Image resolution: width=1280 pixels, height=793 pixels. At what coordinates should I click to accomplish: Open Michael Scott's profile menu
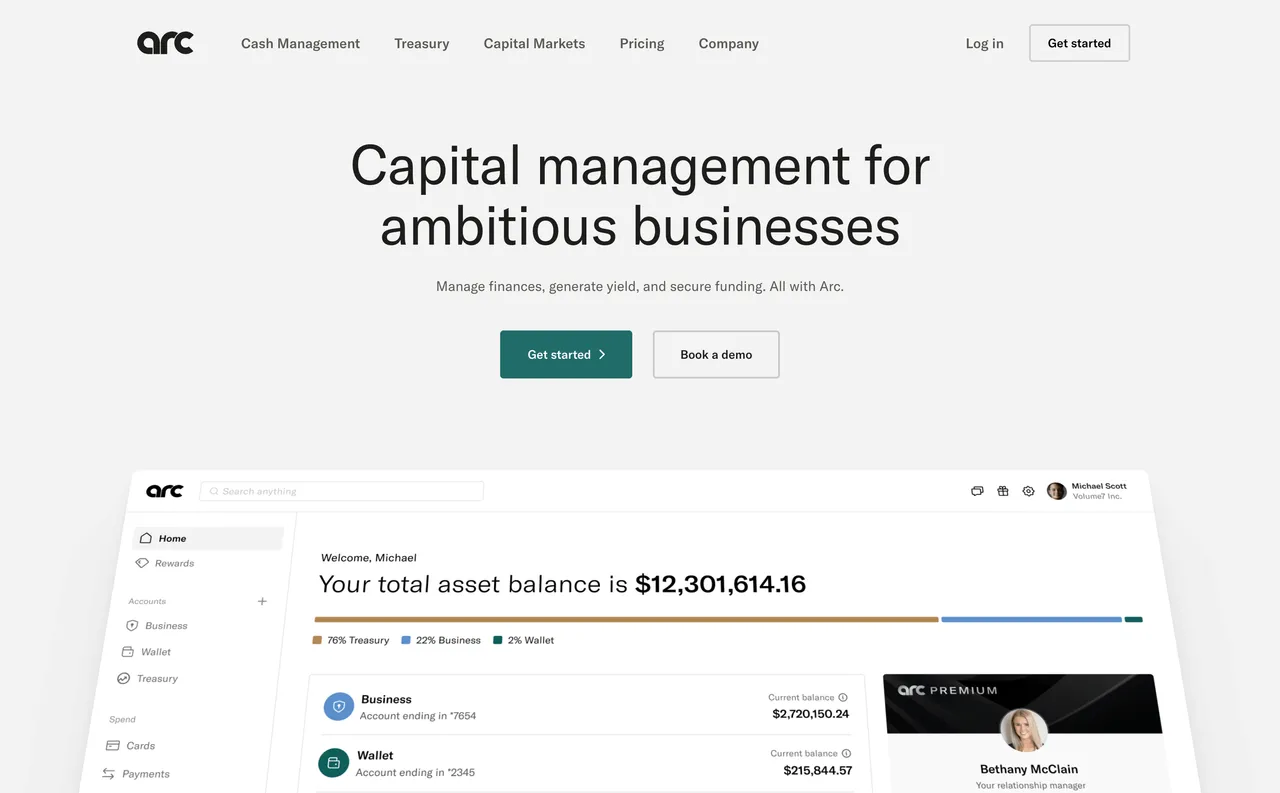click(1087, 490)
